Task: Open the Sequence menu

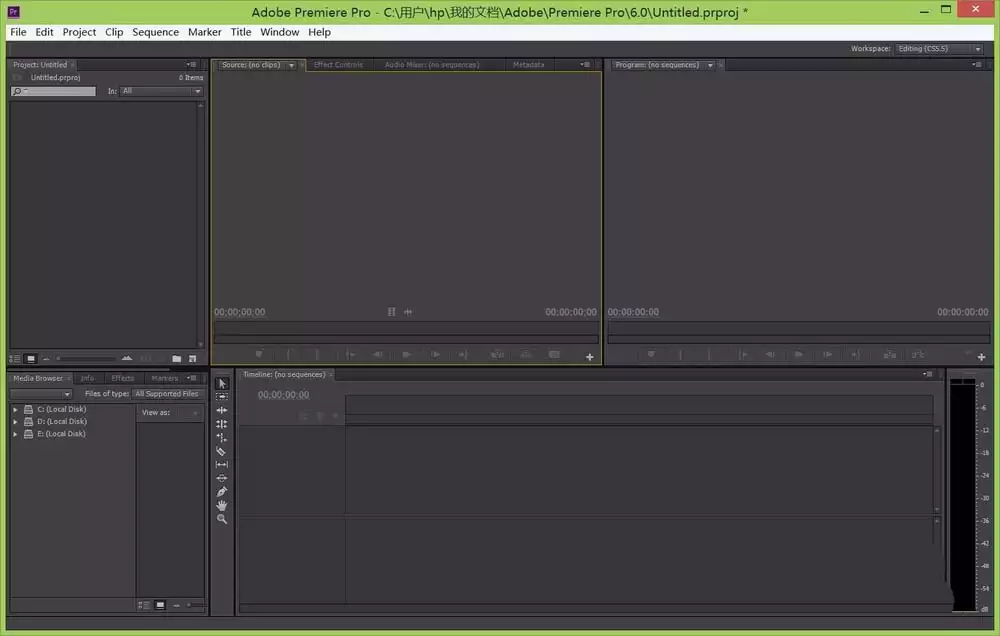Action: [155, 32]
